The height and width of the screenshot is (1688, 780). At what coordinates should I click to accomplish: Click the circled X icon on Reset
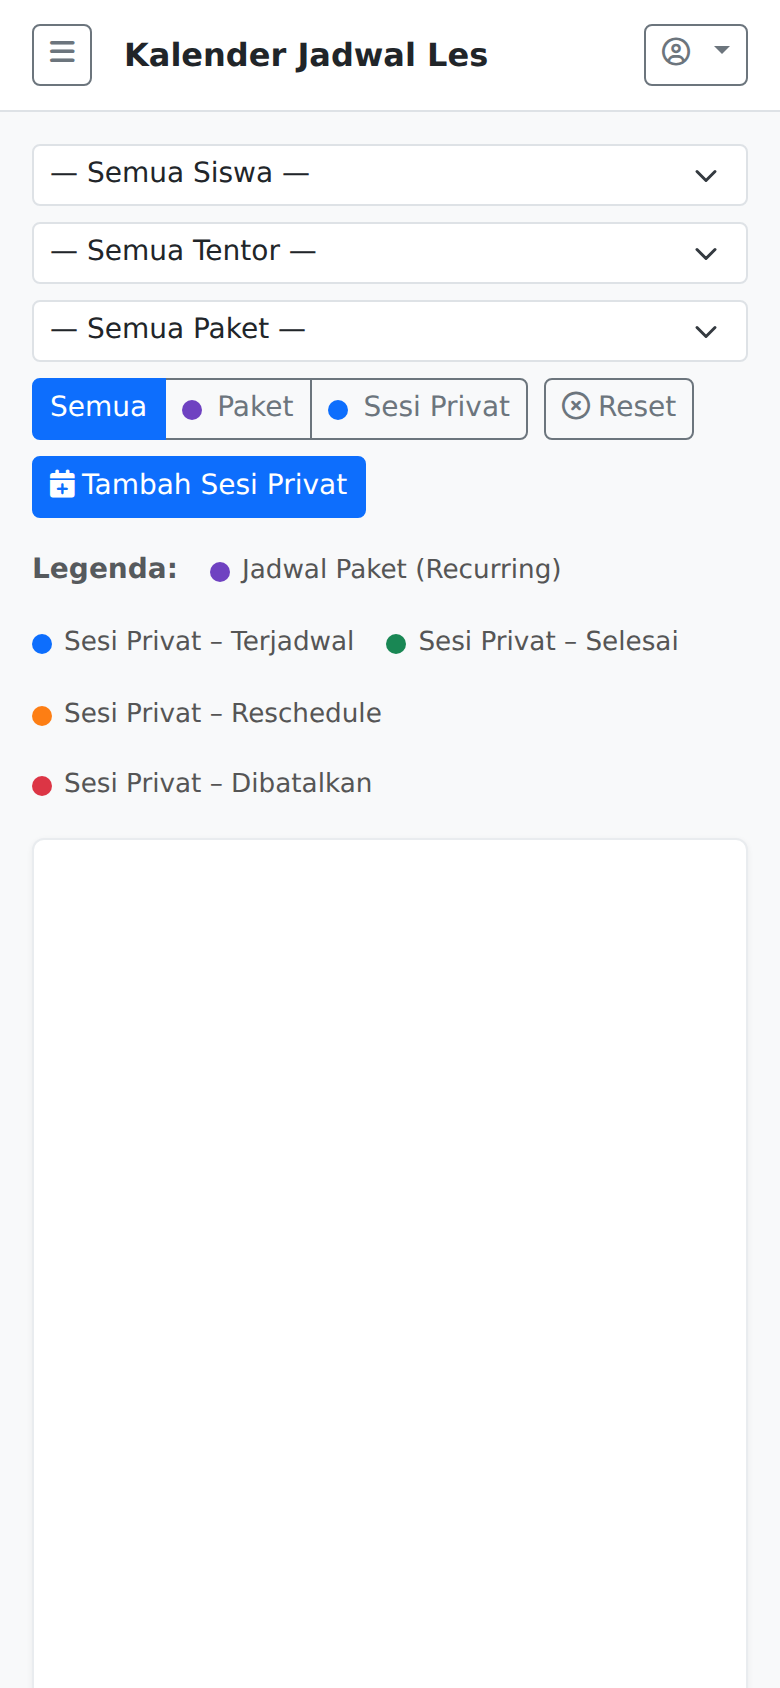[x=576, y=406]
